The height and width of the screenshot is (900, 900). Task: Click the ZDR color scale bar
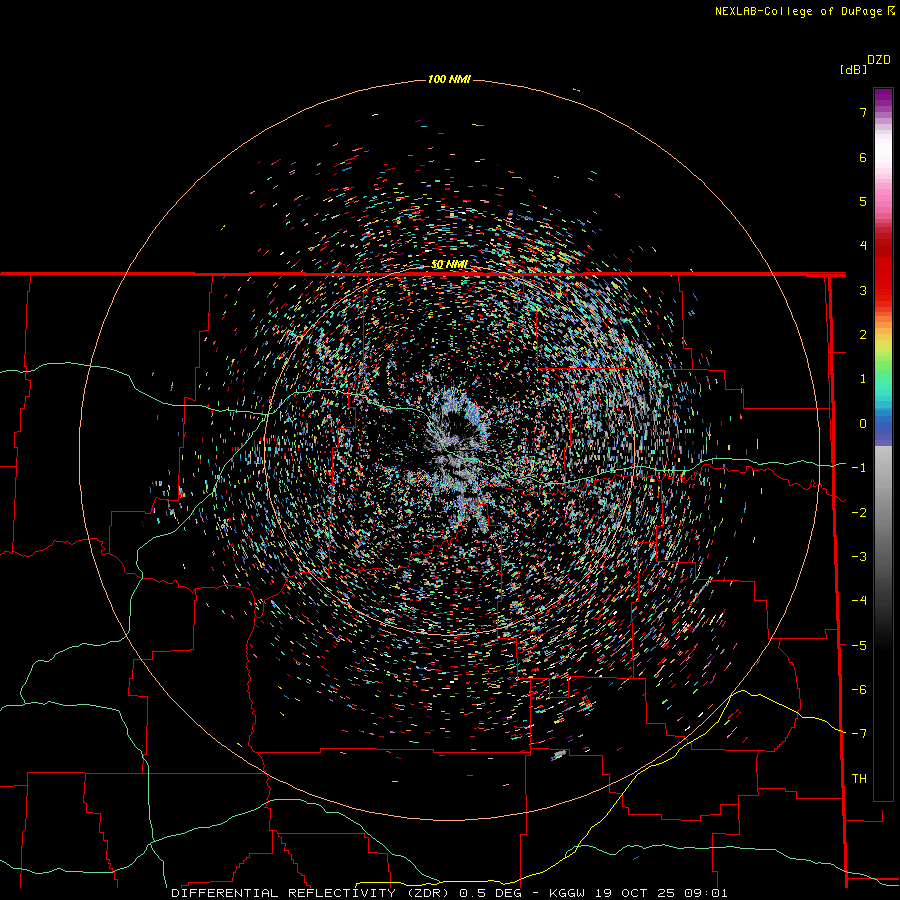(x=883, y=444)
